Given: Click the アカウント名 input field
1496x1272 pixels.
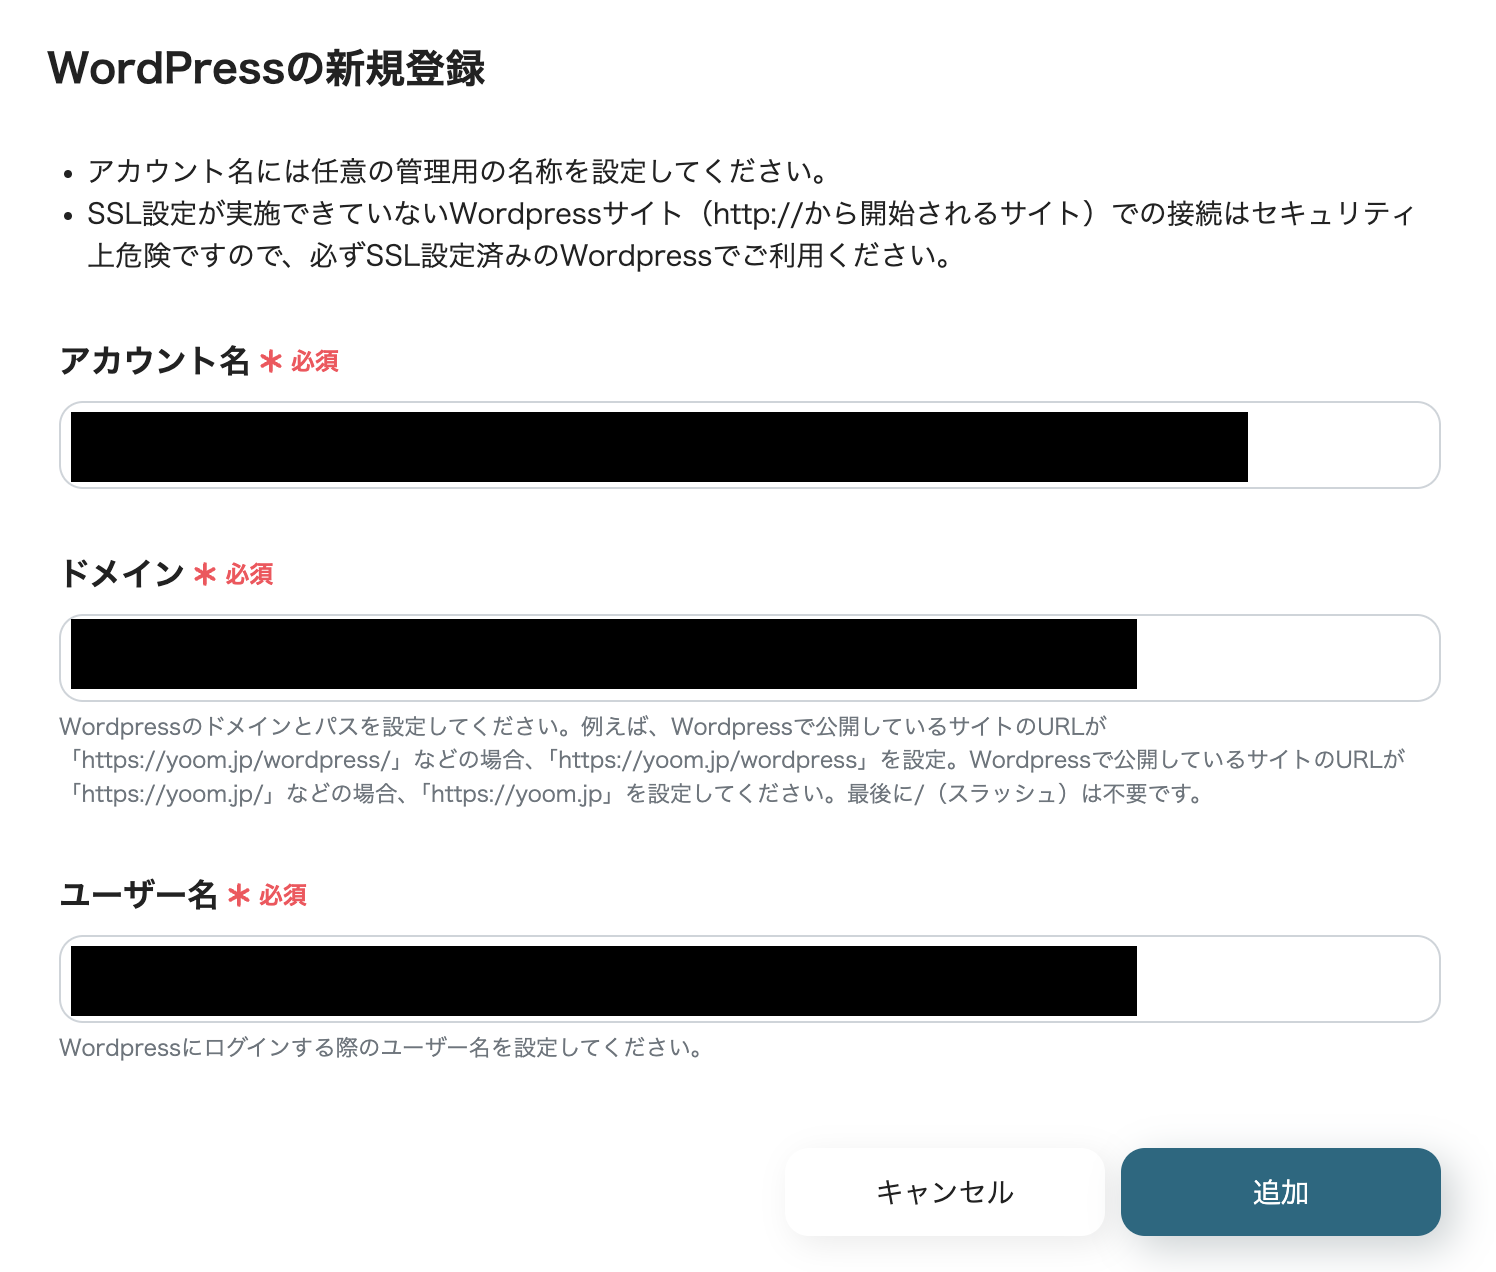Looking at the screenshot, I should tap(749, 445).
